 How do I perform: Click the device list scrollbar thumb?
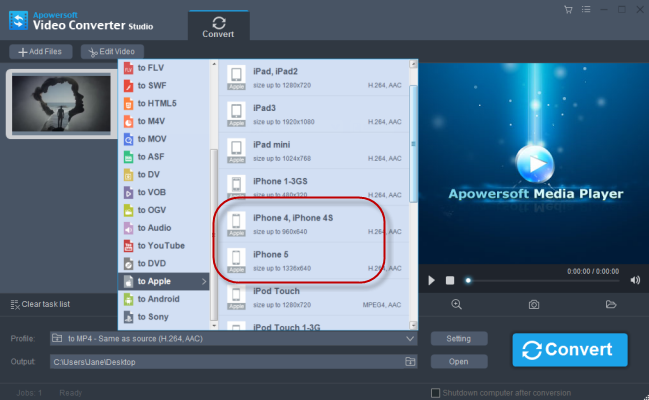(413, 144)
